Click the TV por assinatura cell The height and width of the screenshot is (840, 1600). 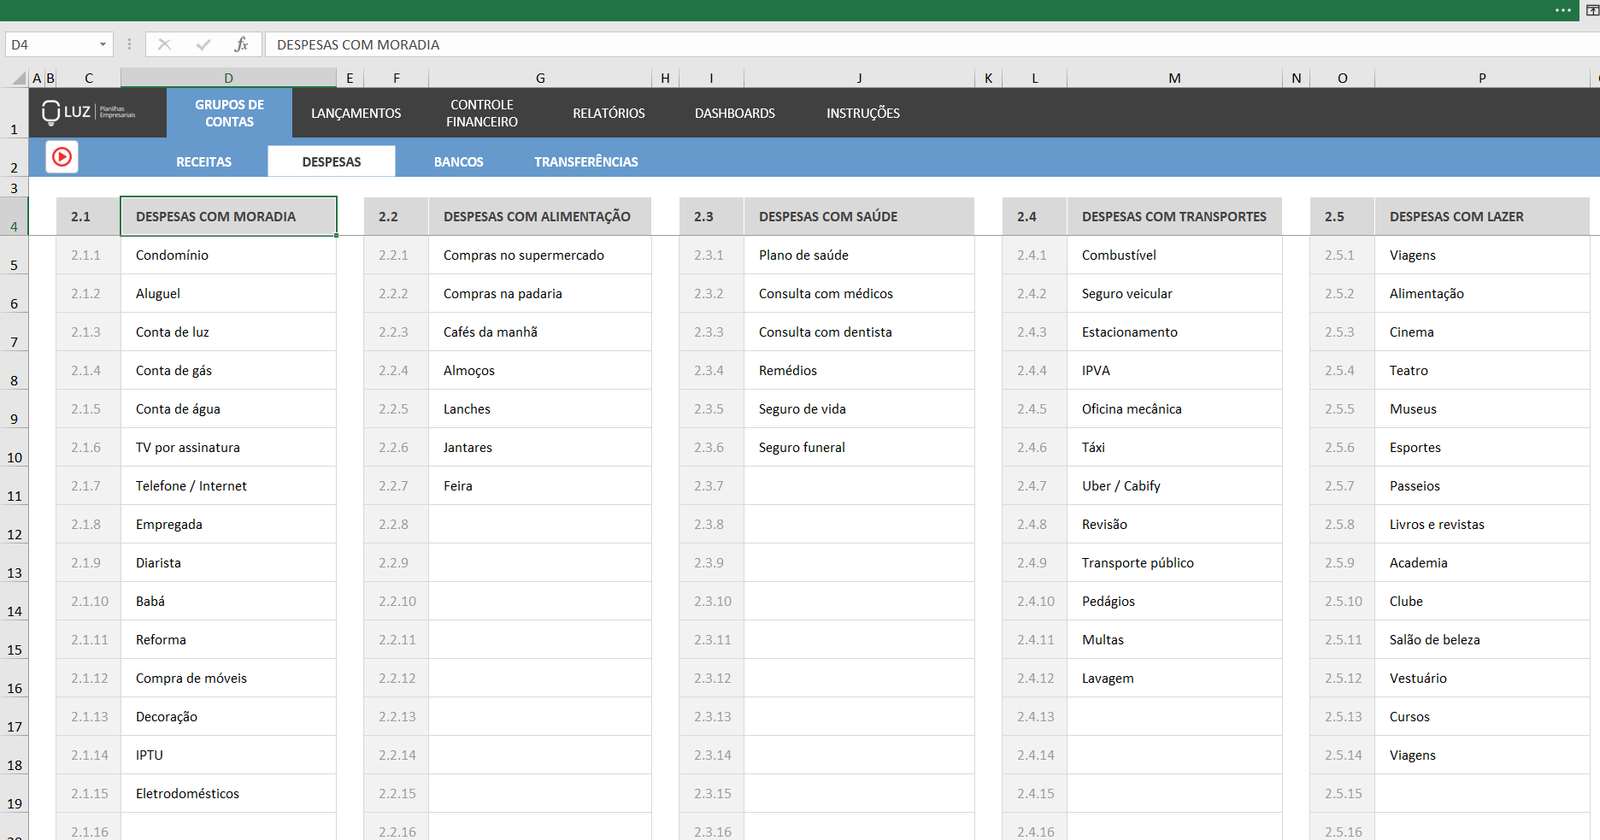click(228, 447)
